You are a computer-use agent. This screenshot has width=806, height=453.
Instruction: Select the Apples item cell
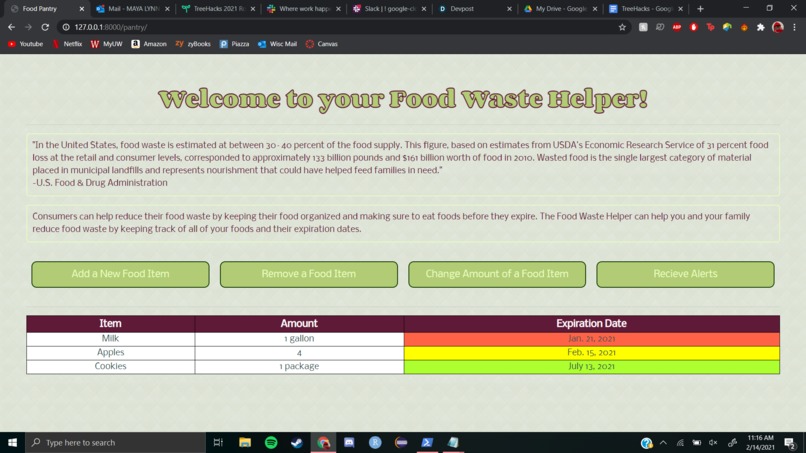point(111,352)
